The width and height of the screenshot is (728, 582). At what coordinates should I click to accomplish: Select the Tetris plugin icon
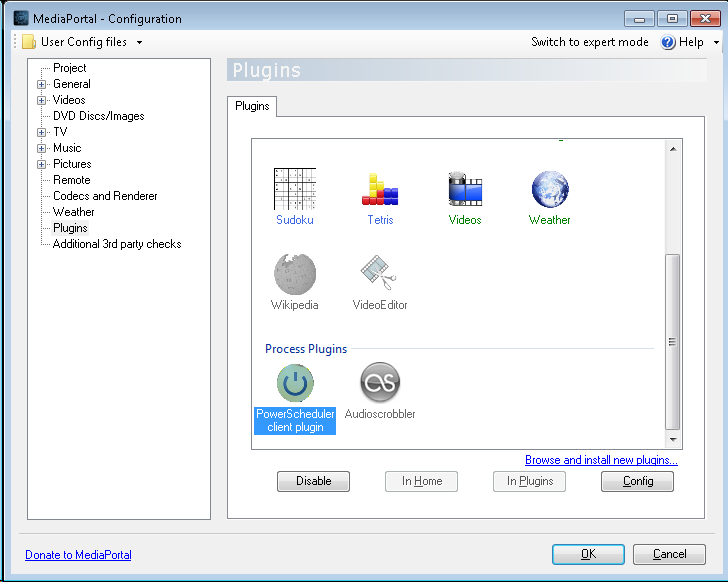(380, 189)
